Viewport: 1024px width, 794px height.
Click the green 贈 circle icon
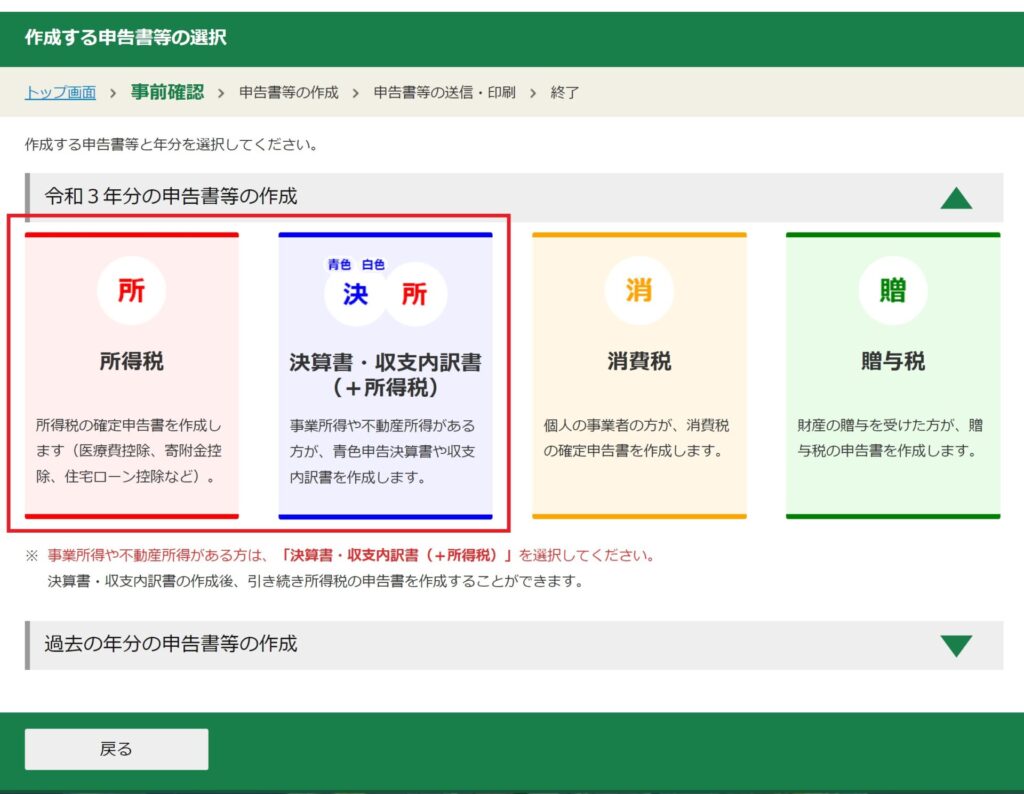pos(893,291)
